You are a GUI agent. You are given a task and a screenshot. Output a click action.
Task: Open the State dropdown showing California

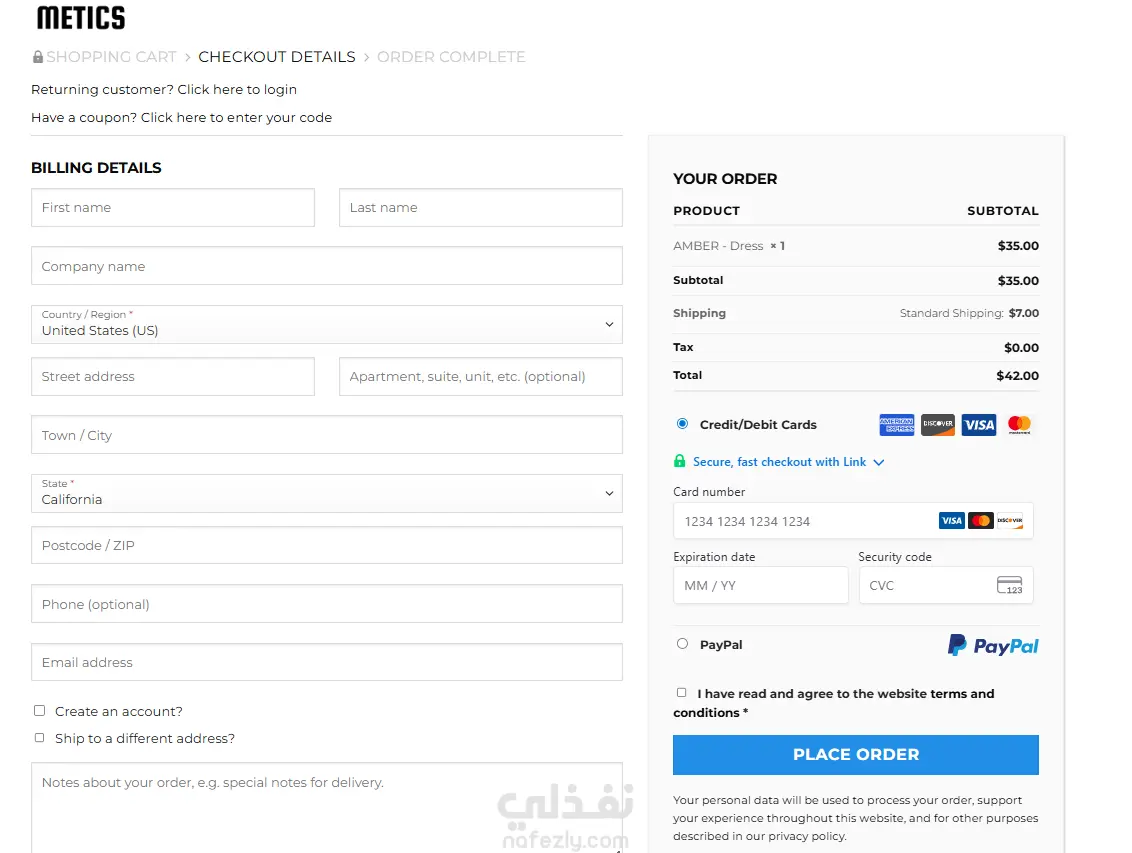[326, 493]
